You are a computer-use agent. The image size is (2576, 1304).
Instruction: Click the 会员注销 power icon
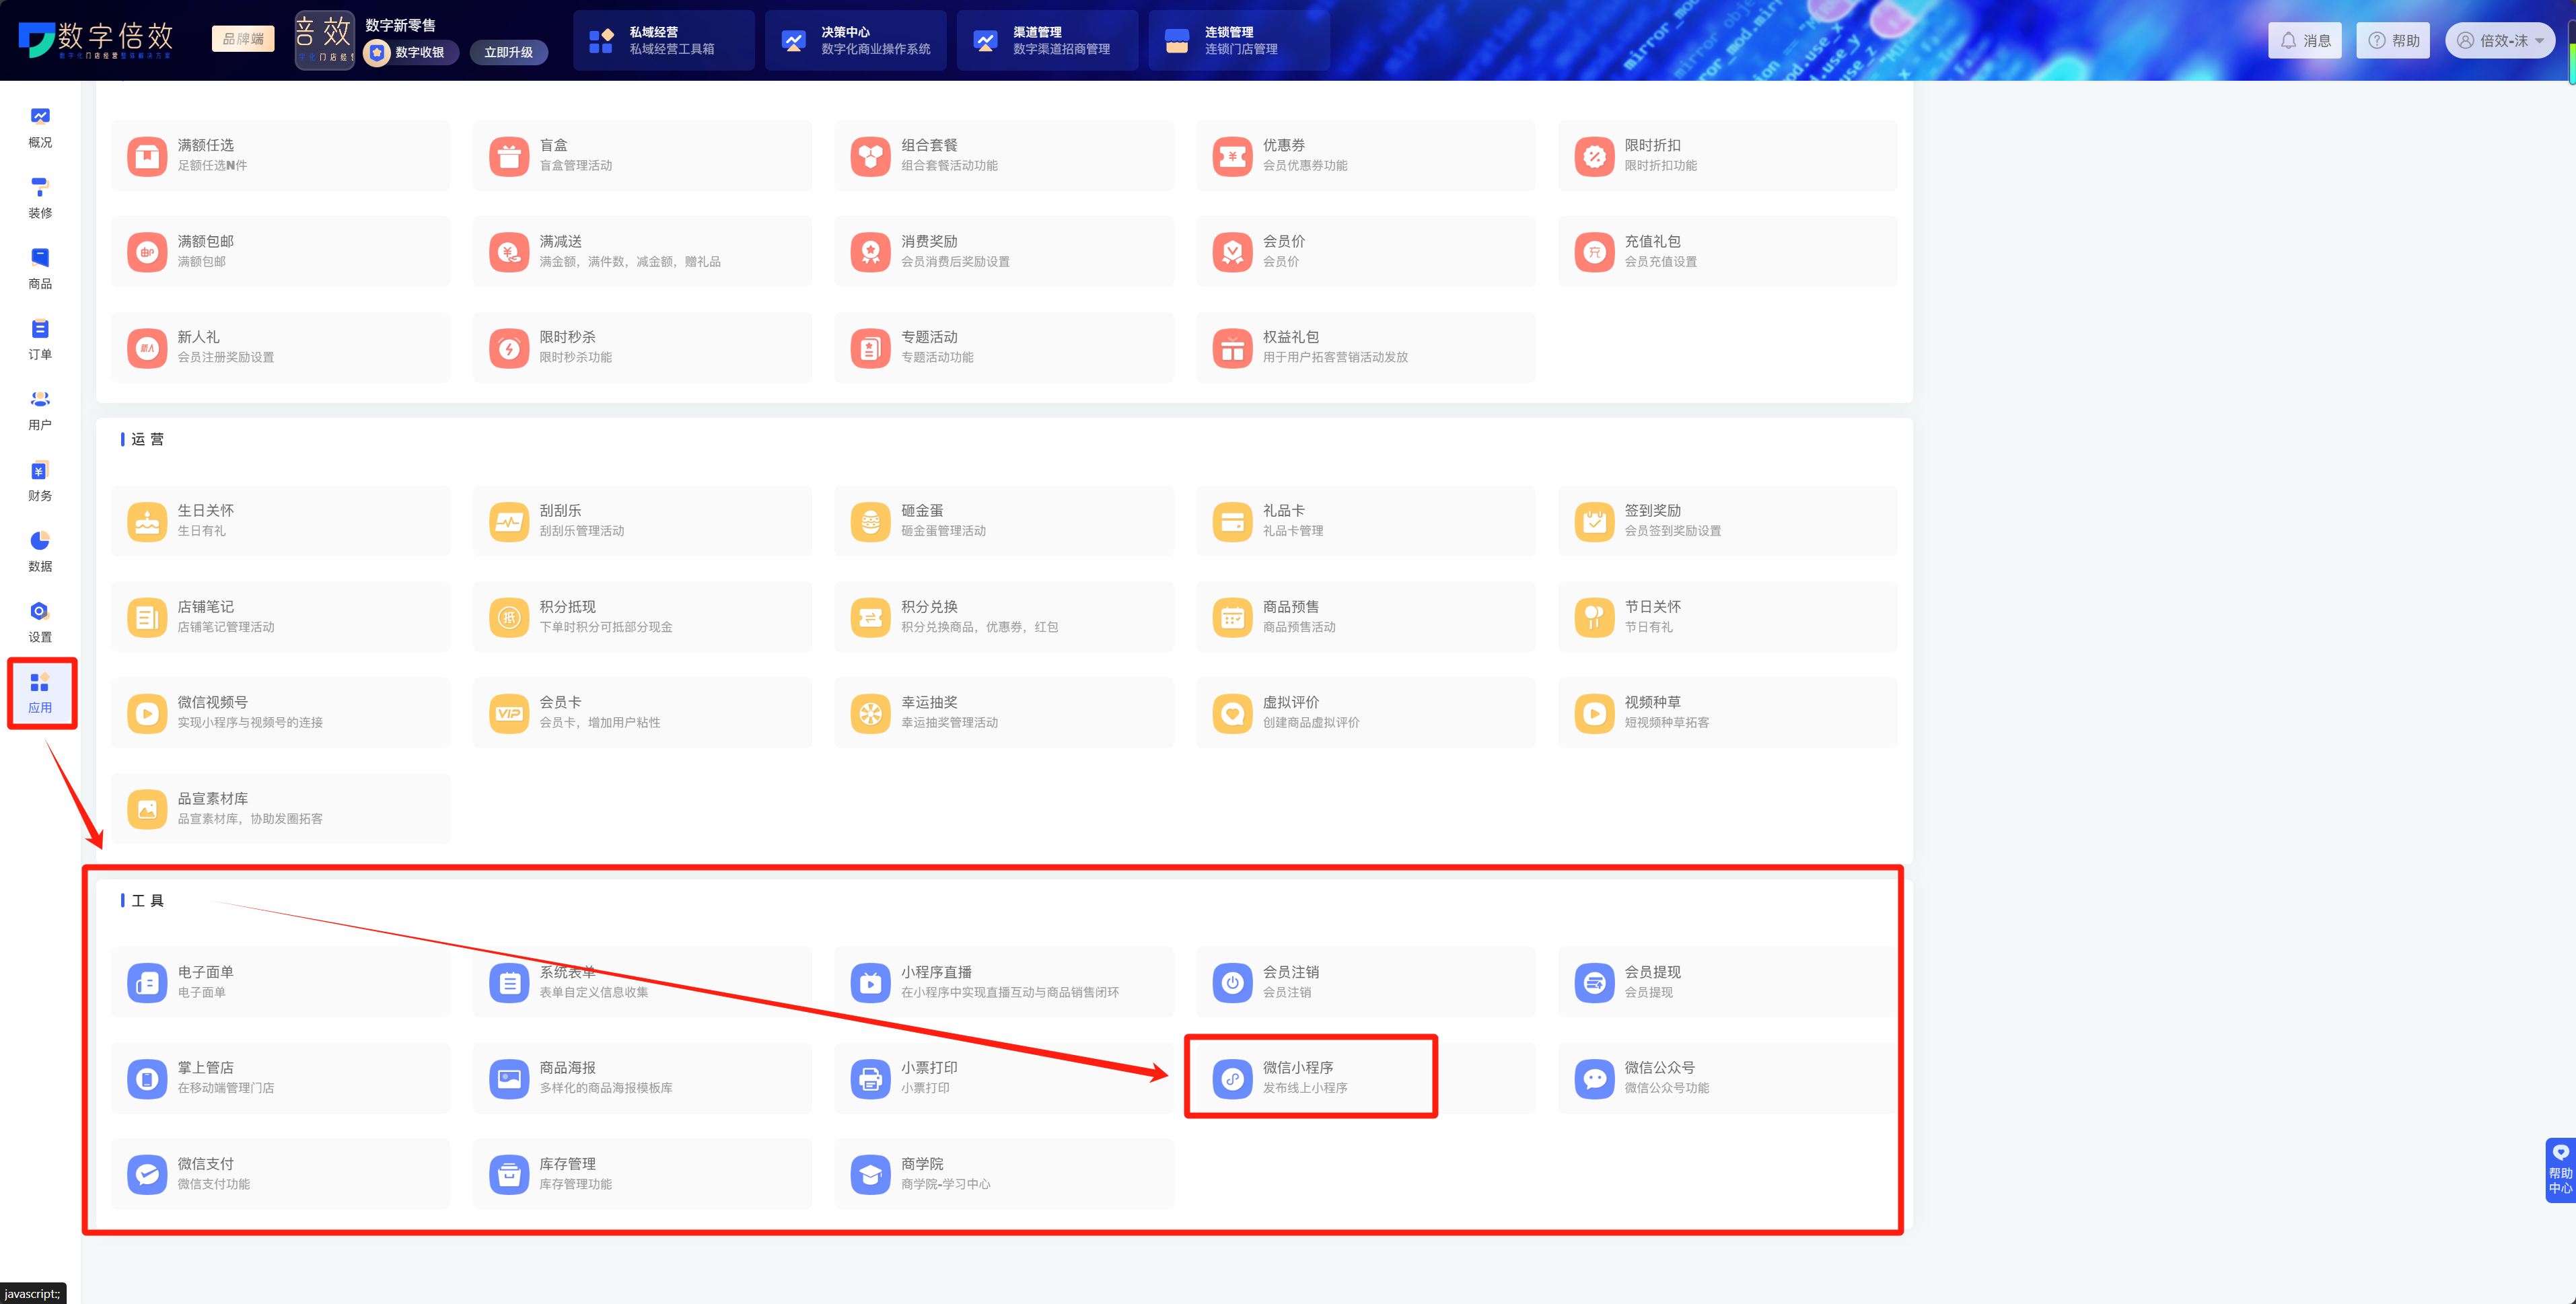(1232, 982)
